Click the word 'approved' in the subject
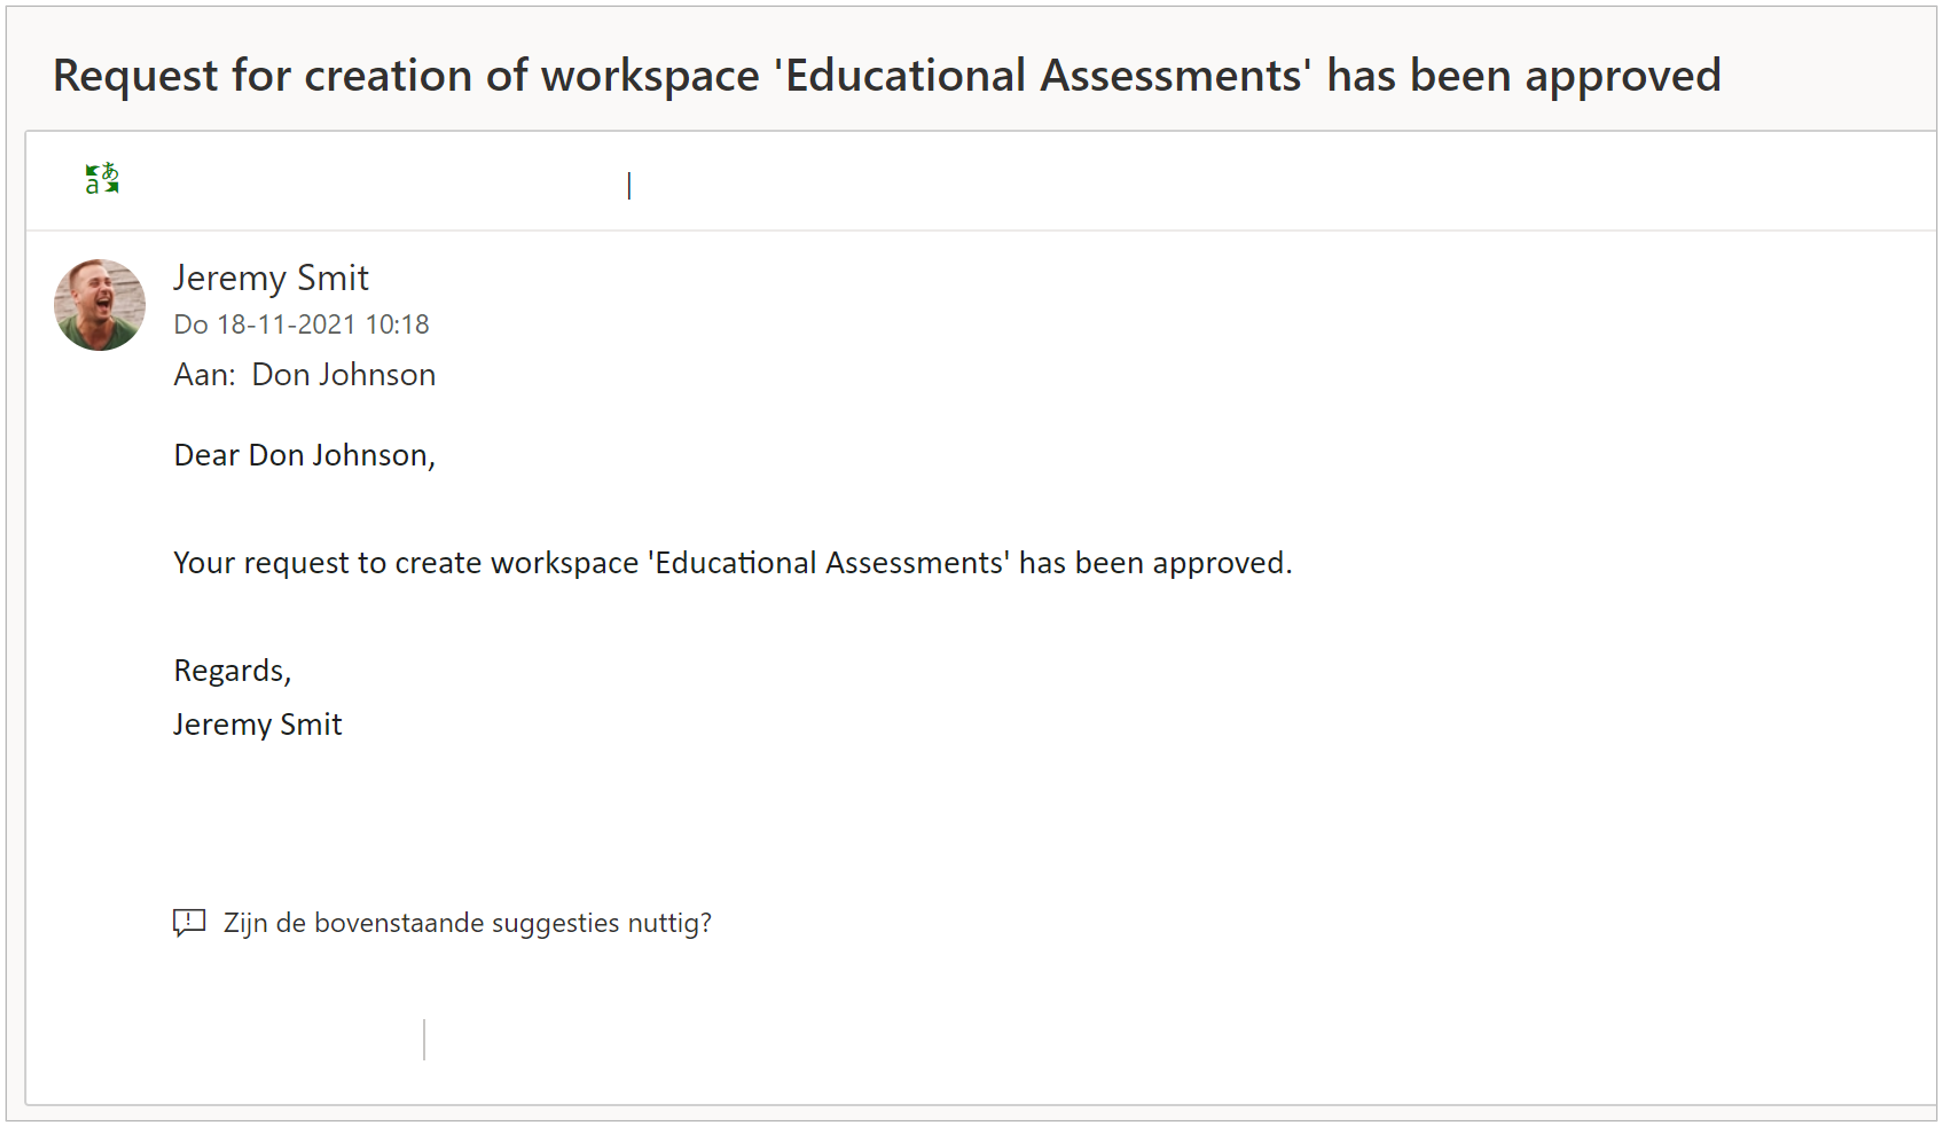 [1623, 75]
